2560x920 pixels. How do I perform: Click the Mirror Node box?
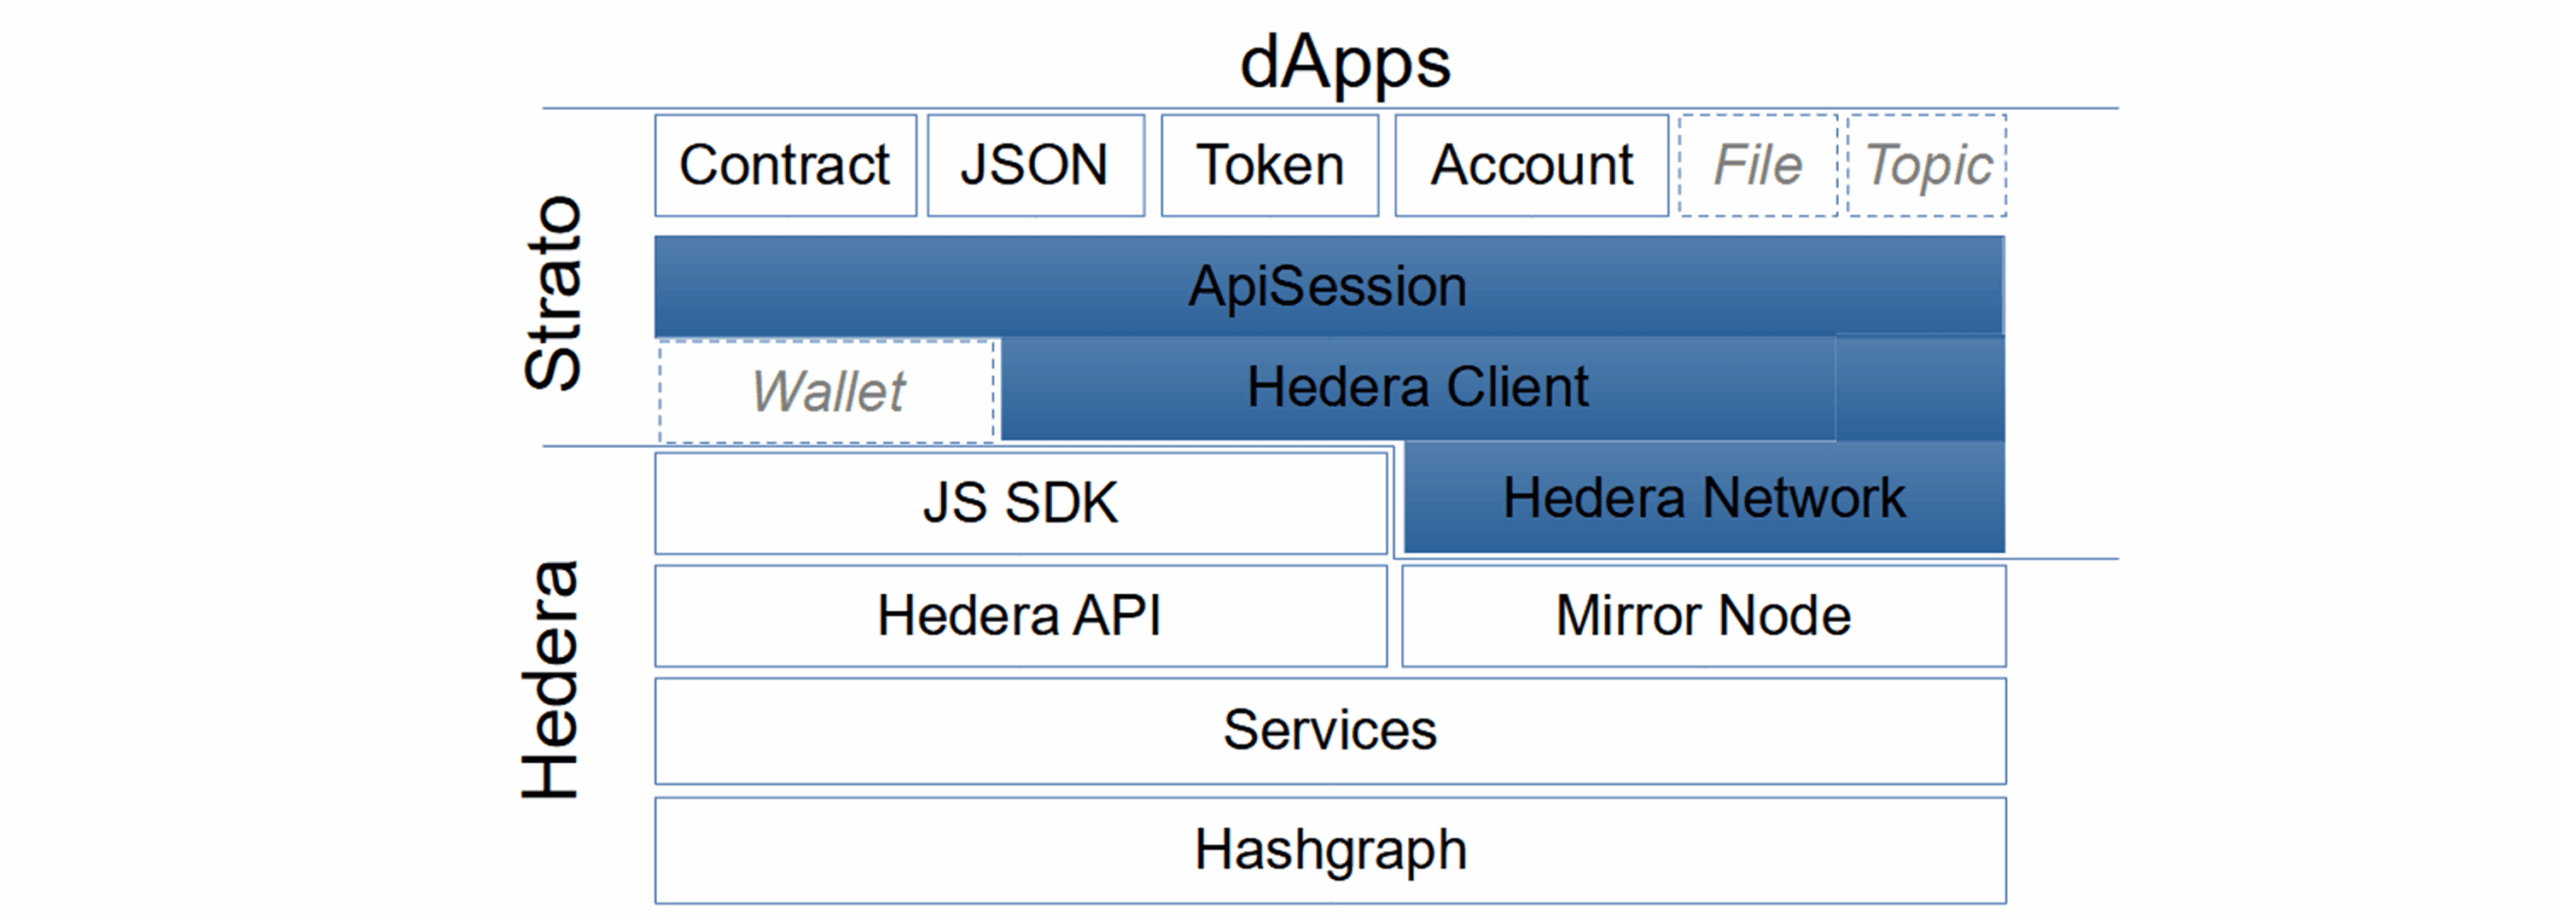click(1703, 616)
